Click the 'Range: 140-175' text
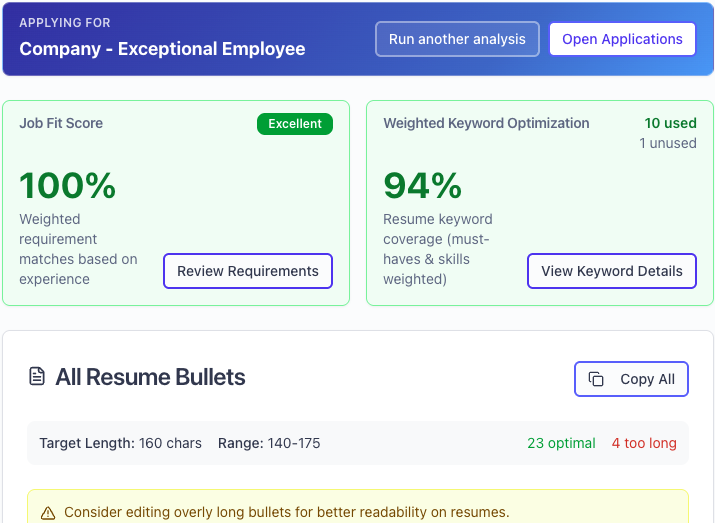Image resolution: width=715 pixels, height=523 pixels. click(269, 443)
